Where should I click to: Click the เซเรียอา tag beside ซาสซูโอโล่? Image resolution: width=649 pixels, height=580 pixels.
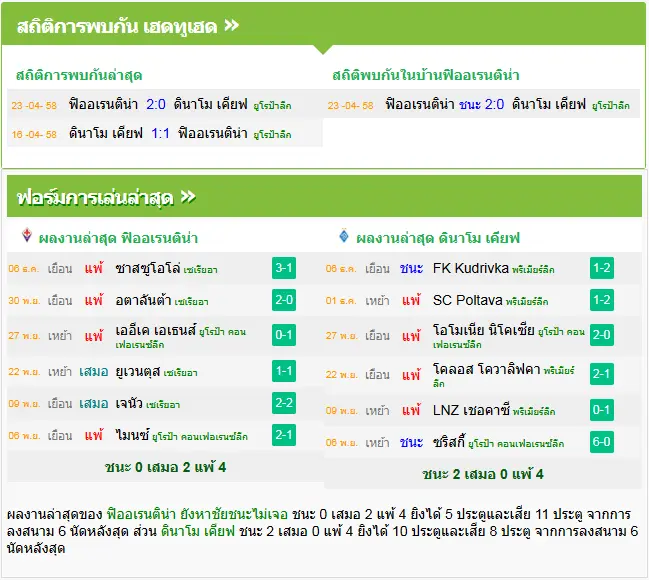[201, 270]
